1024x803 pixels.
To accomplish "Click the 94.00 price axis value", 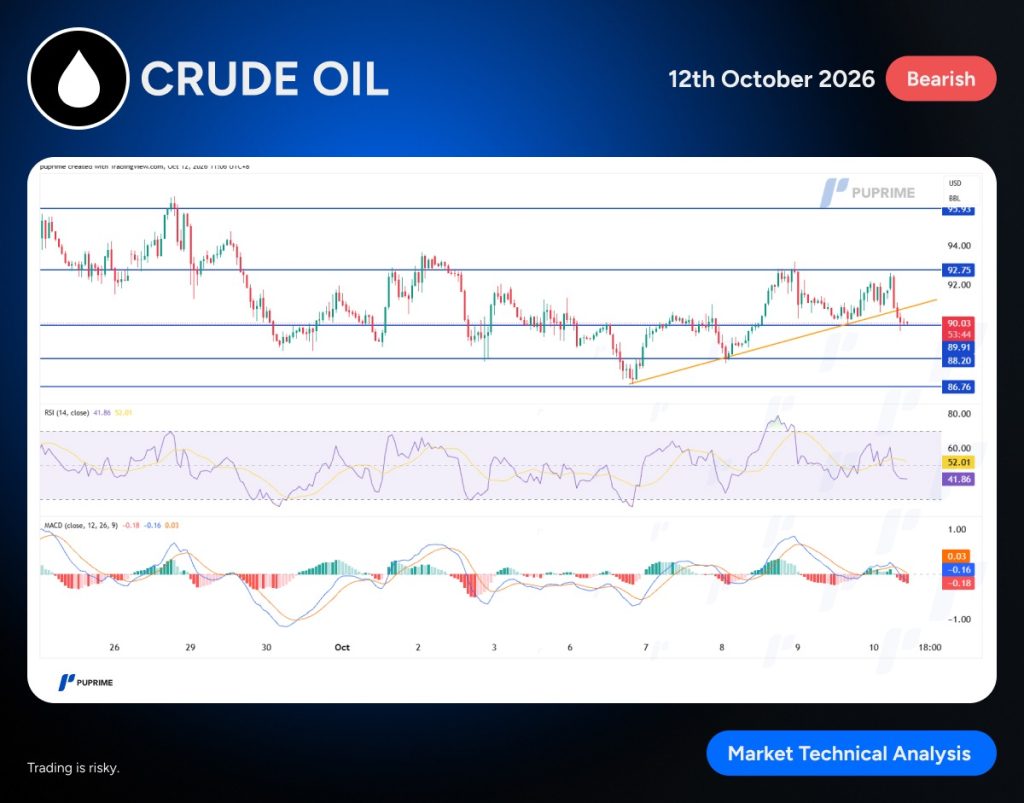I will coord(959,246).
